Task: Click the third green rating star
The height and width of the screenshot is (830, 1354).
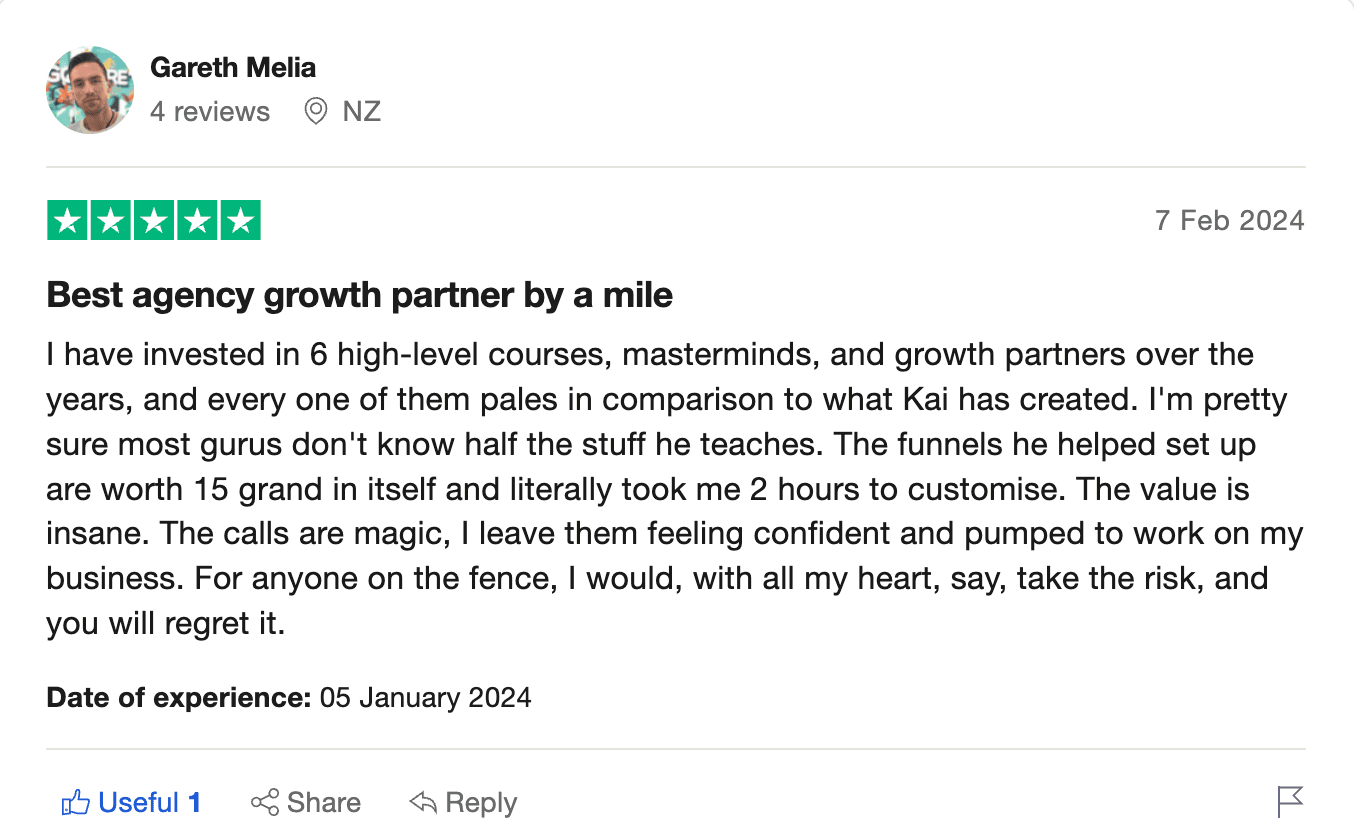Action: [x=154, y=221]
